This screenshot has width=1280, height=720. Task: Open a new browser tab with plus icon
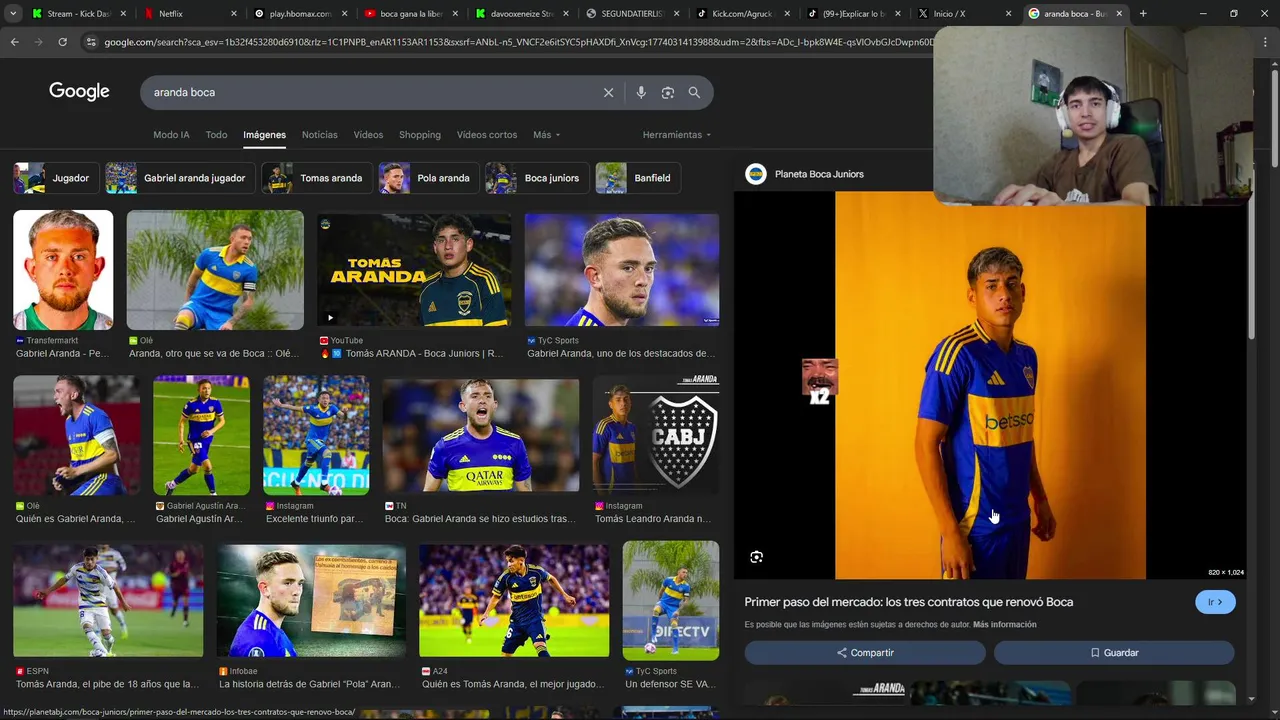click(x=1143, y=14)
